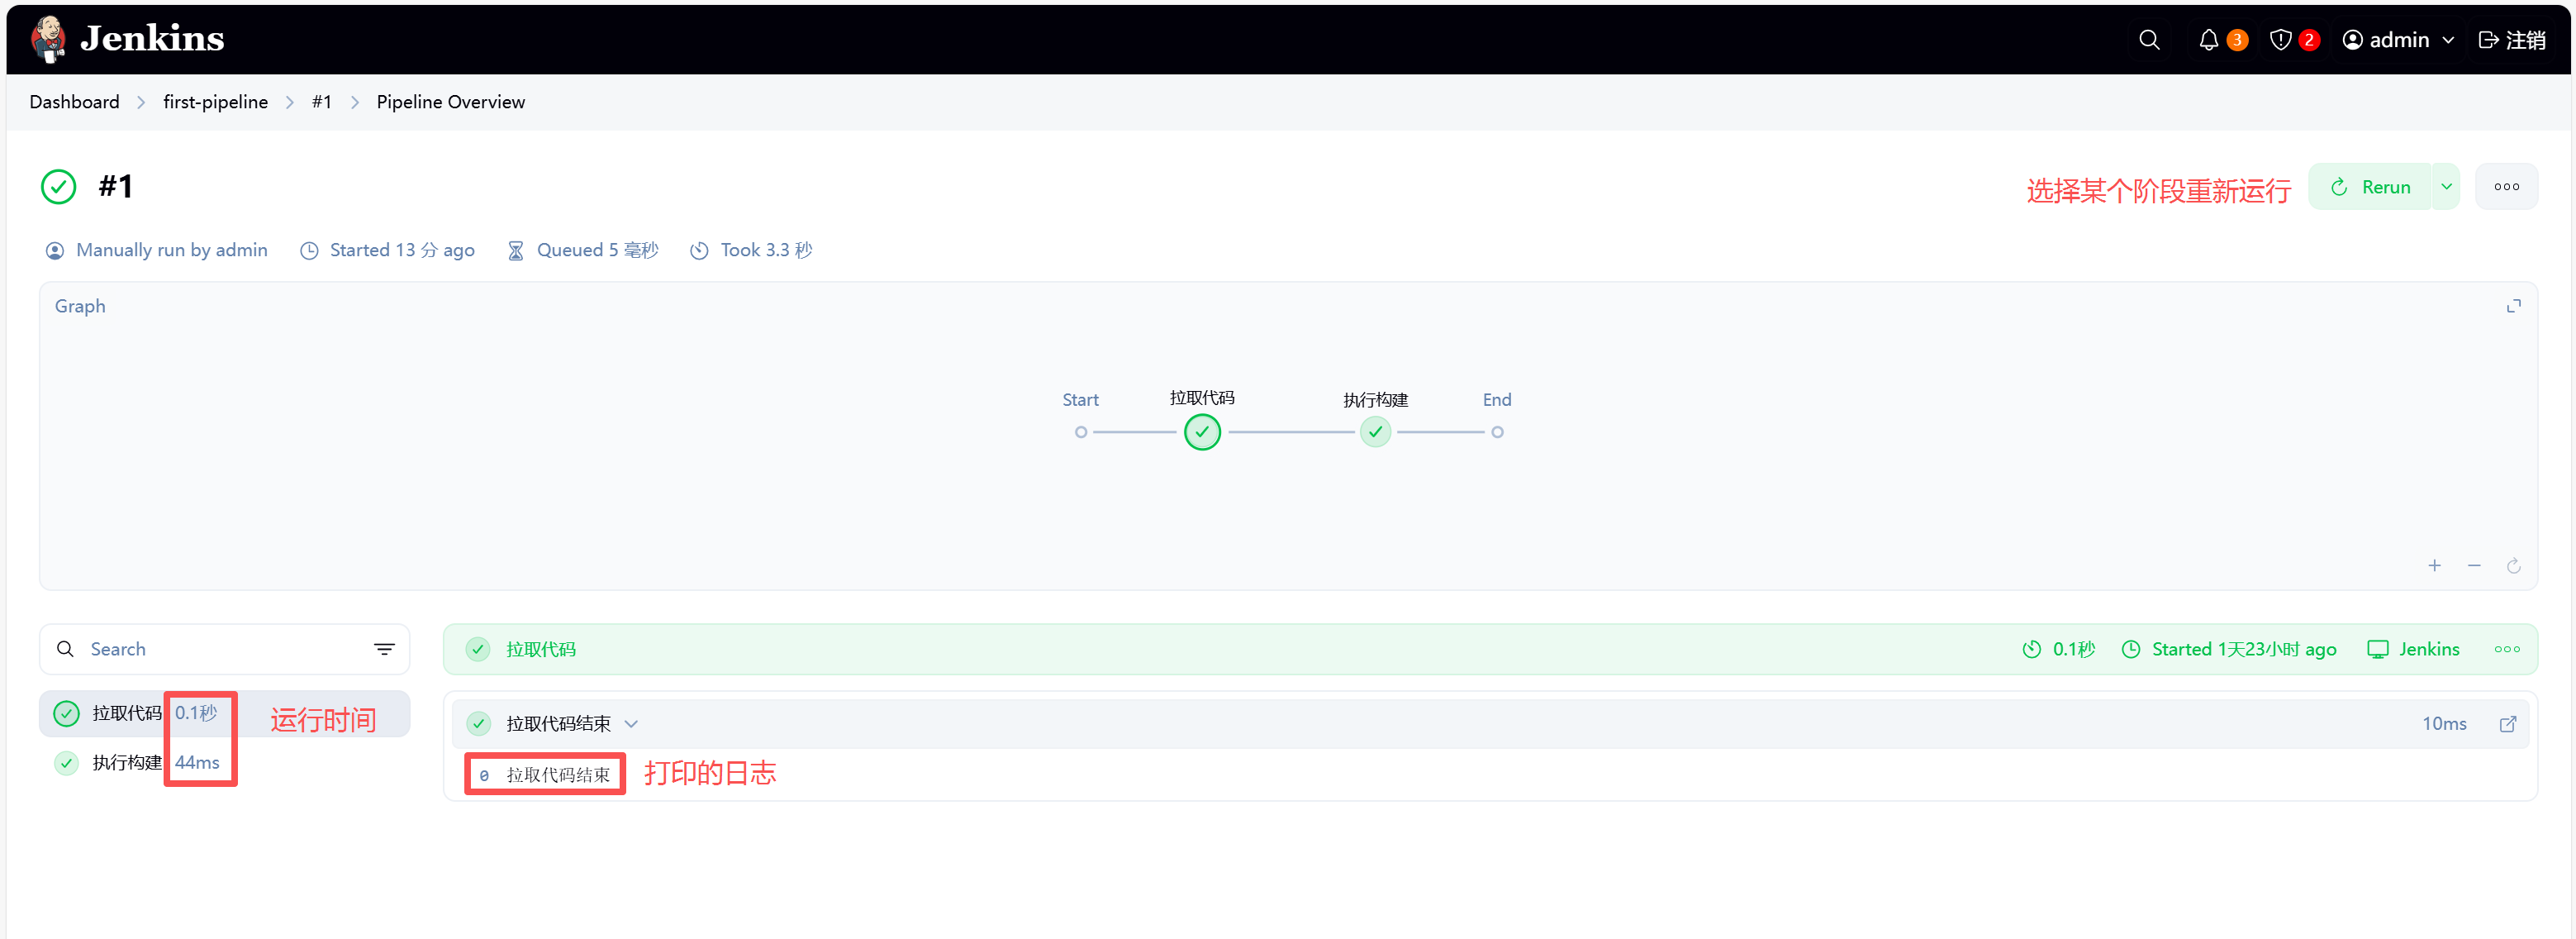Open build overflow menu with three dots
Viewport: 2576px width, 939px height.
point(2506,187)
